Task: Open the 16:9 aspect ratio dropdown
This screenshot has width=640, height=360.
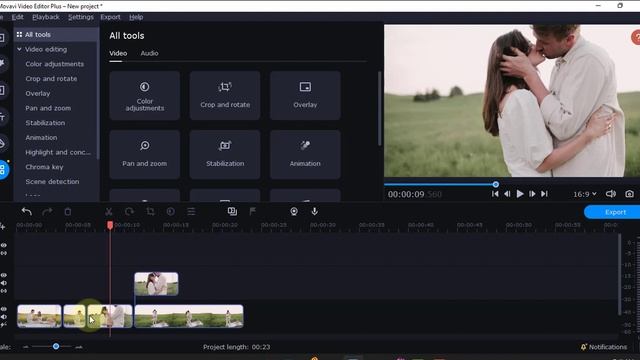Action: 584,194
